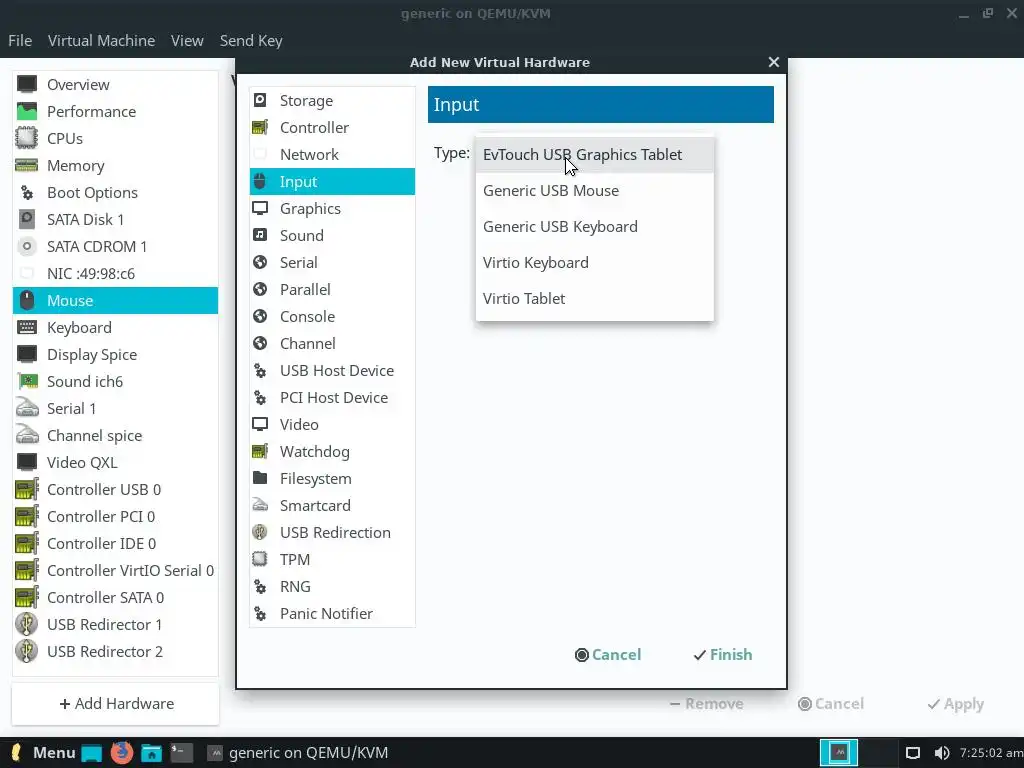Choose Generic USB Mouse type
Screen dimensions: 1024x768
pos(595,191)
